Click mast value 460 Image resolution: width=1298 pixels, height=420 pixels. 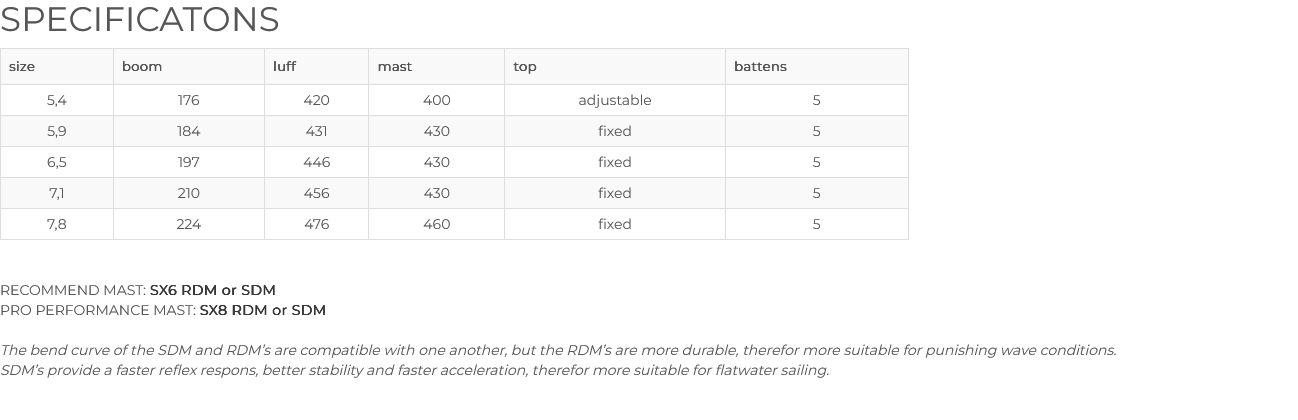click(x=437, y=224)
